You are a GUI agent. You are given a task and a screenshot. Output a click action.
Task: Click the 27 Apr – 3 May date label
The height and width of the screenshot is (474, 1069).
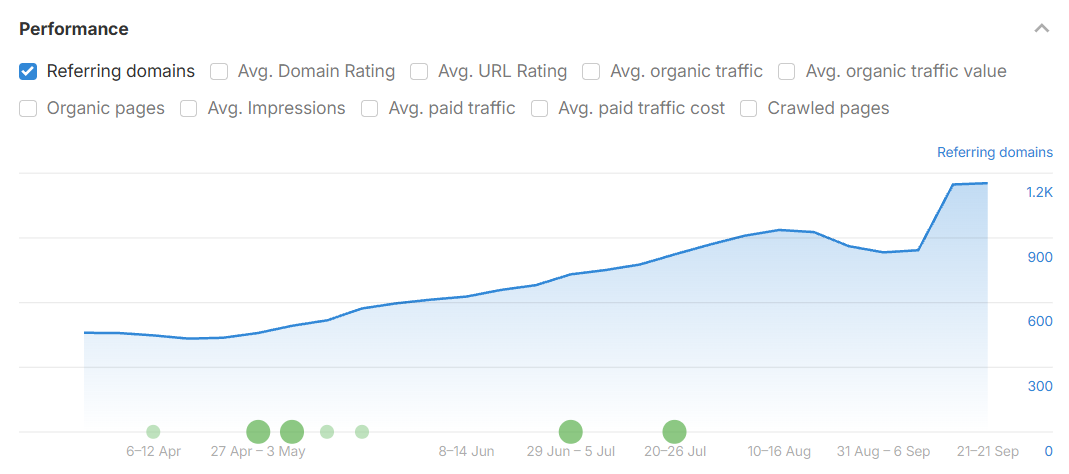pos(258,451)
